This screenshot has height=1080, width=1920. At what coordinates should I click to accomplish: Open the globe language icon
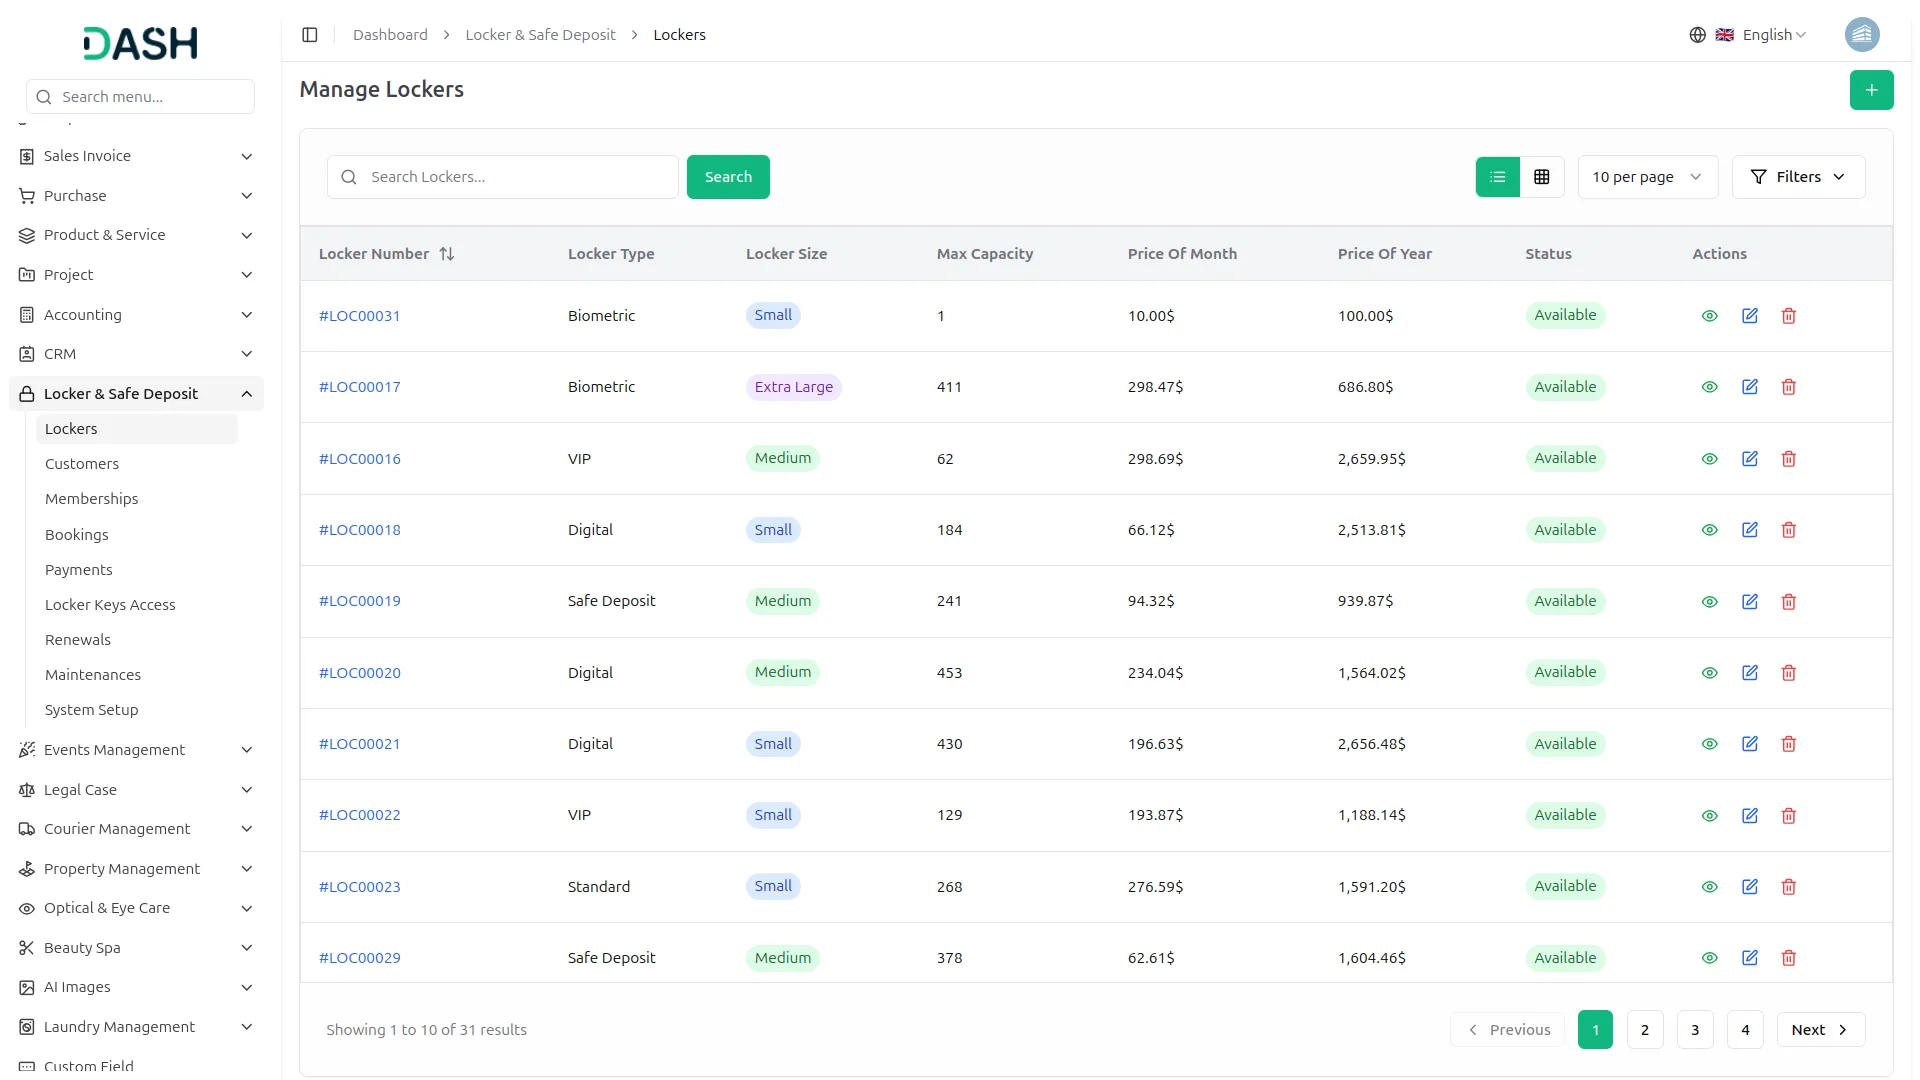pos(1697,34)
